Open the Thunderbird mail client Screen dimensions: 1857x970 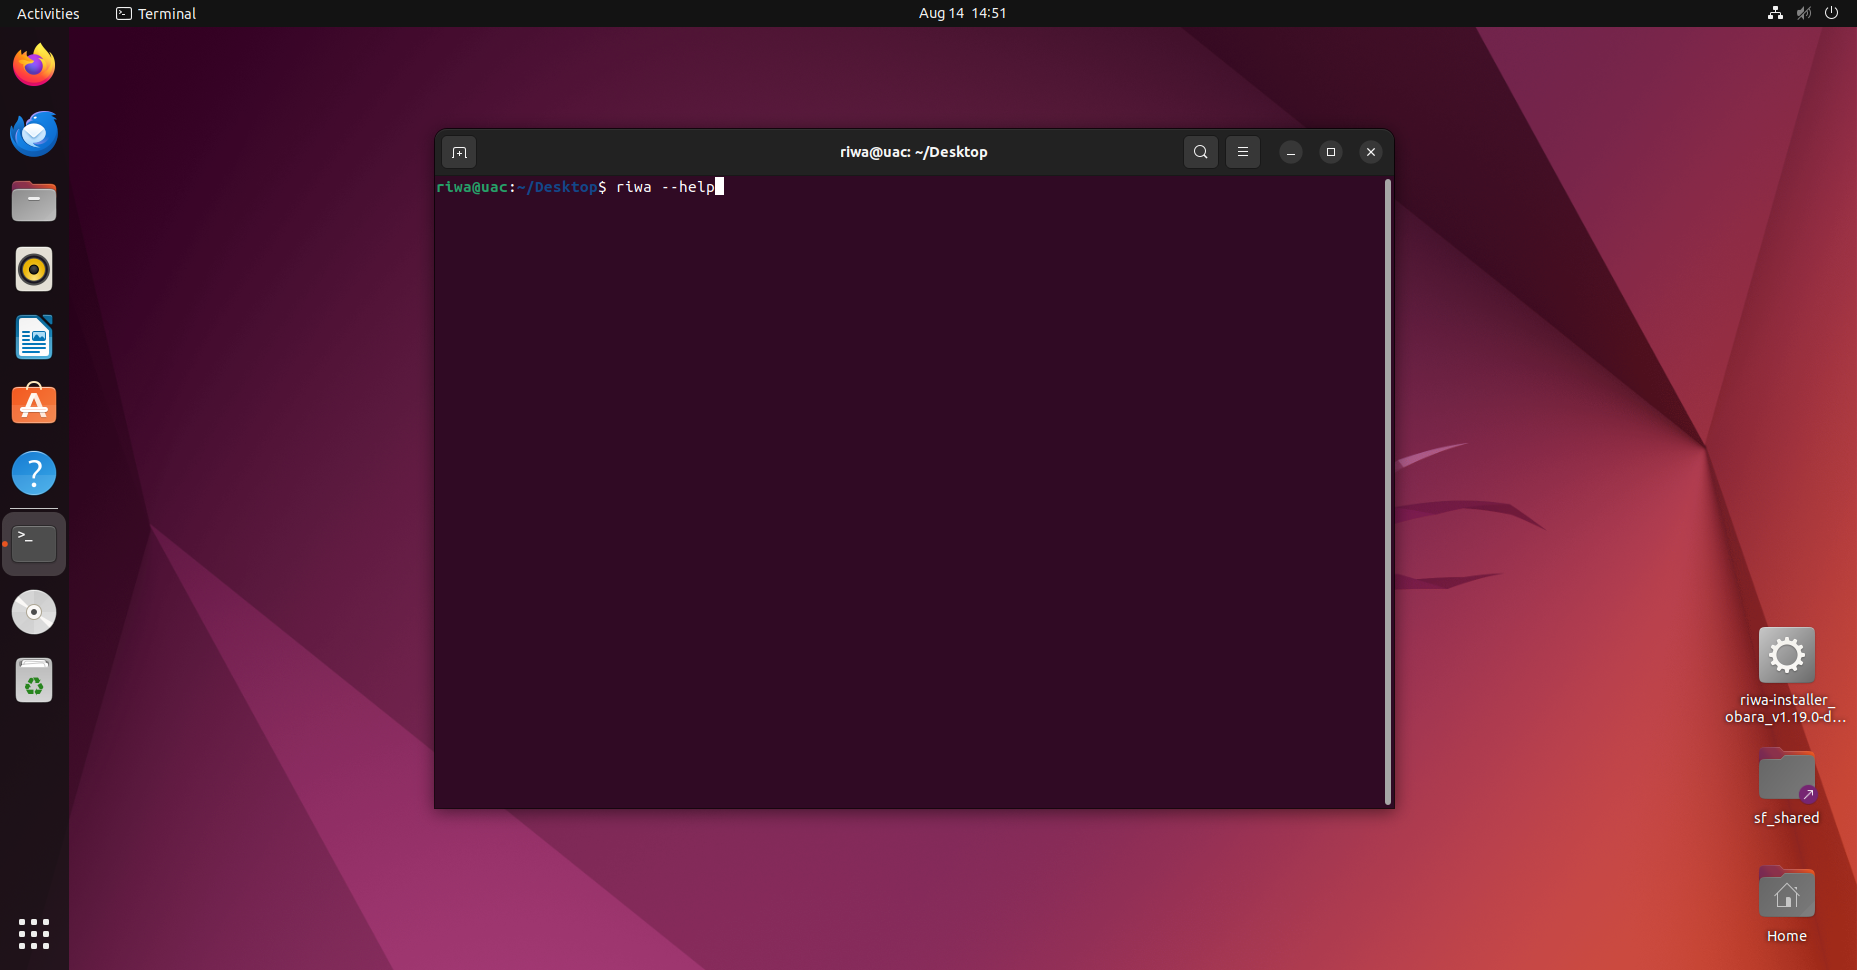point(34,133)
